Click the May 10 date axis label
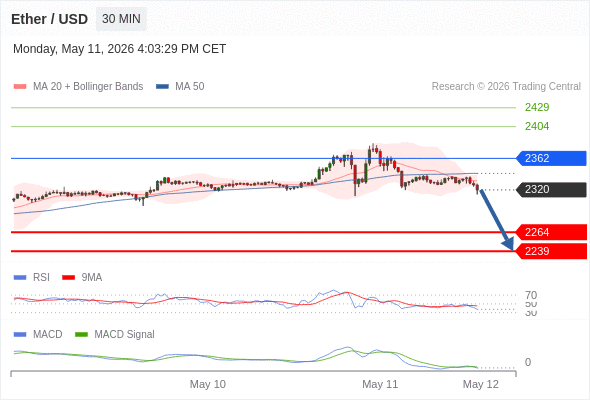 [208, 384]
